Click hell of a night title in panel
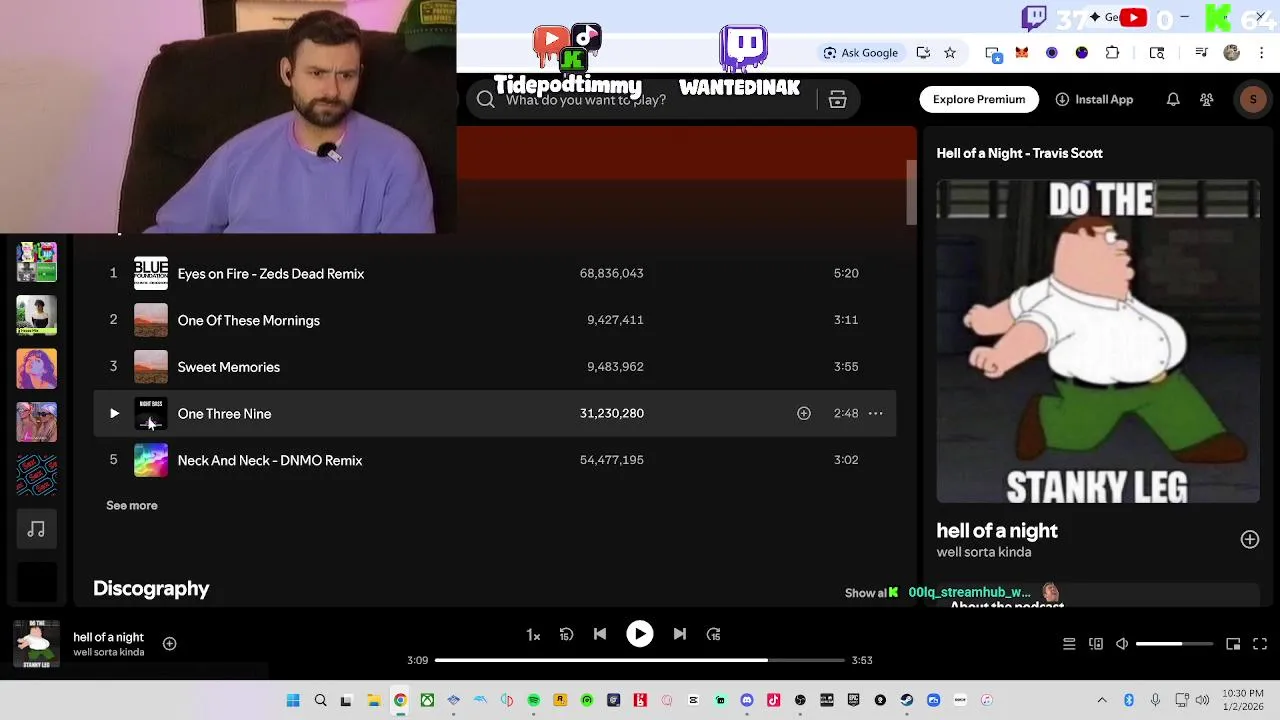1280x720 pixels. pos(997,531)
